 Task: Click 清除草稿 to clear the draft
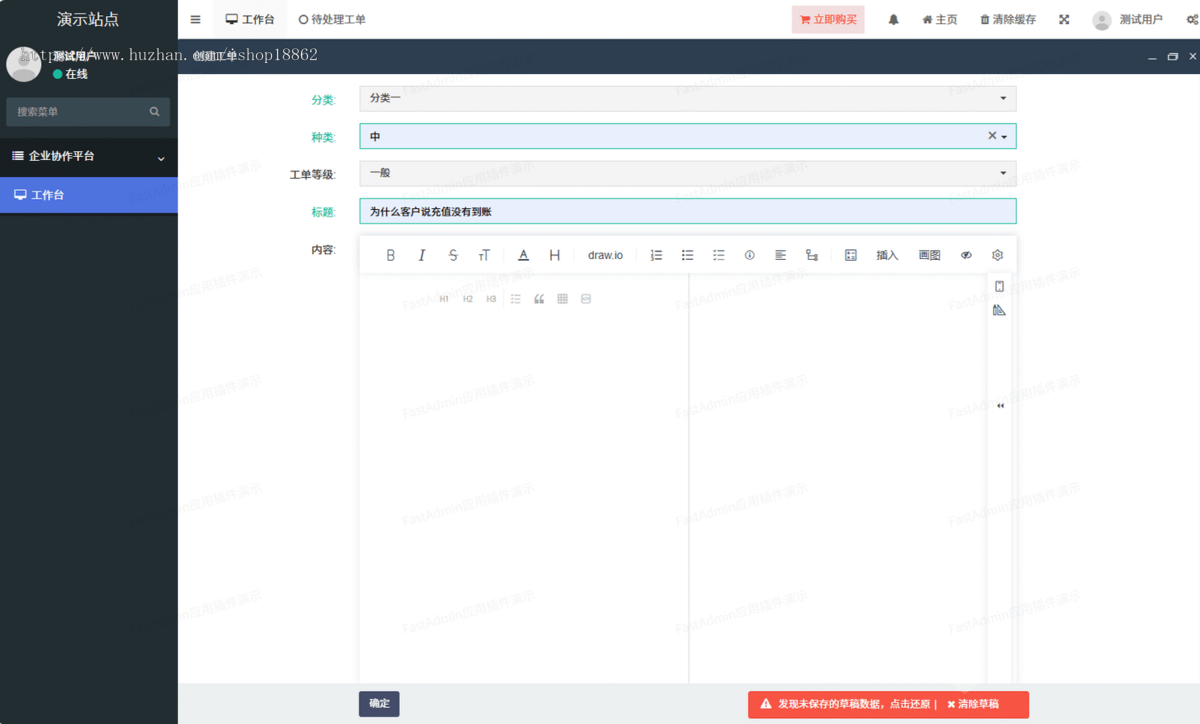coord(972,705)
